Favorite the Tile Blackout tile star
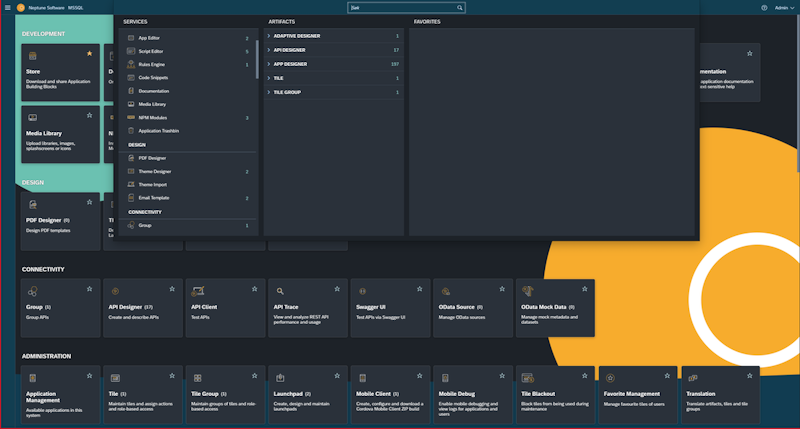Viewport: 800px width, 429px height. click(585, 375)
